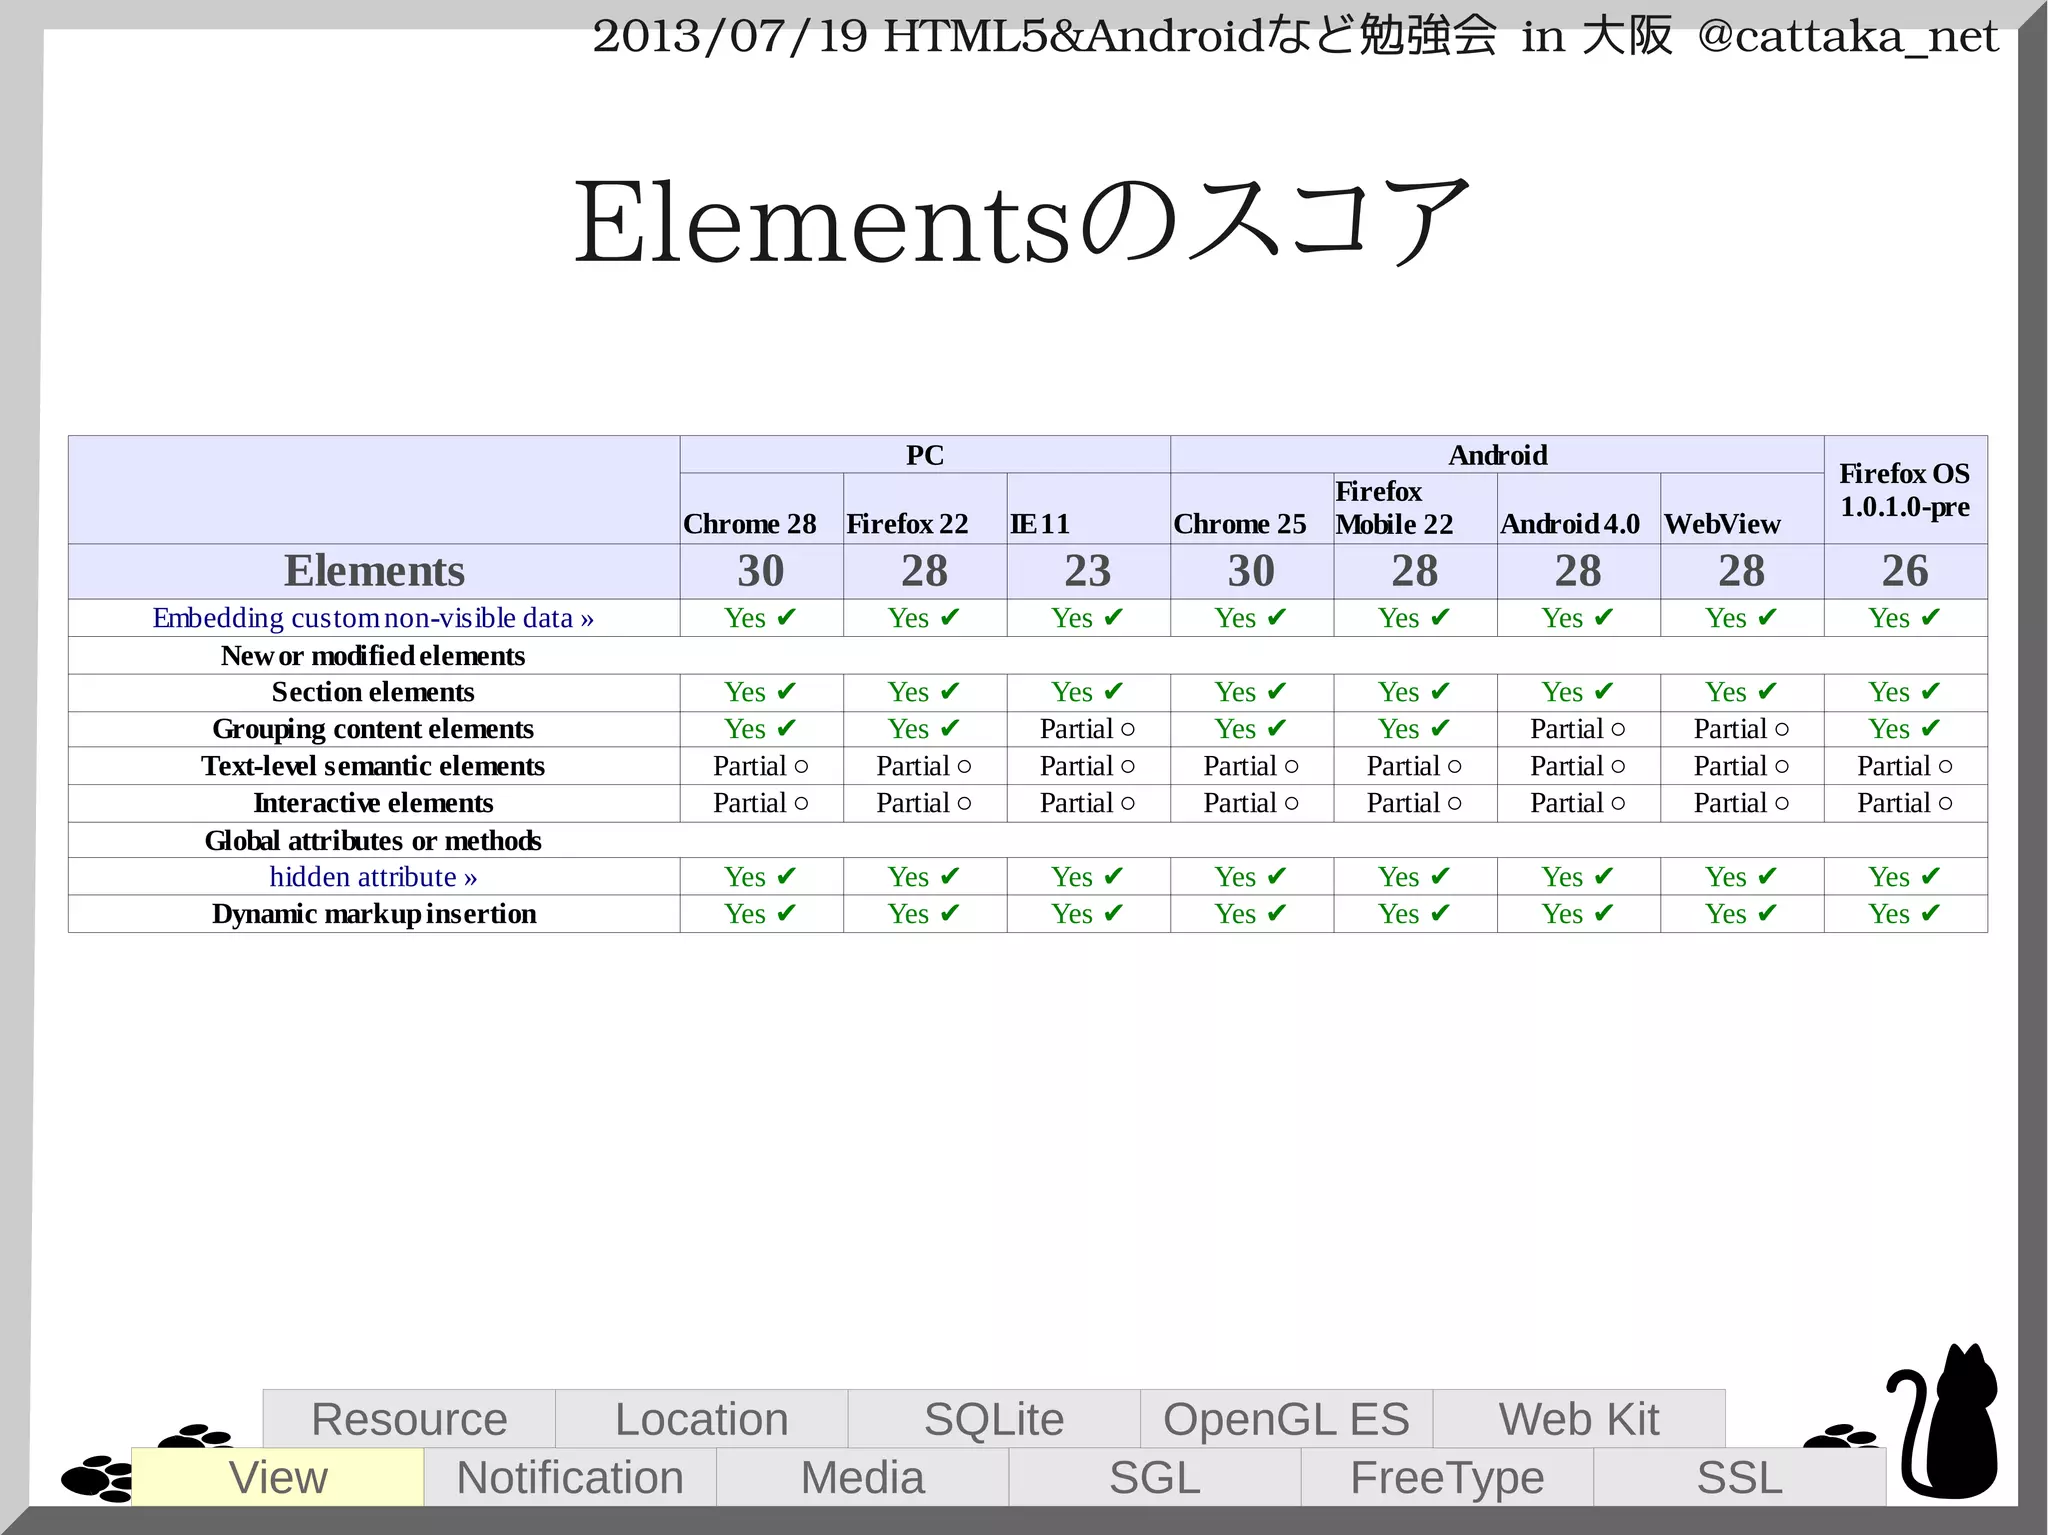This screenshot has height=1535, width=2048.
Task: Click the Chrome 25 score '30'
Action: 1251,571
